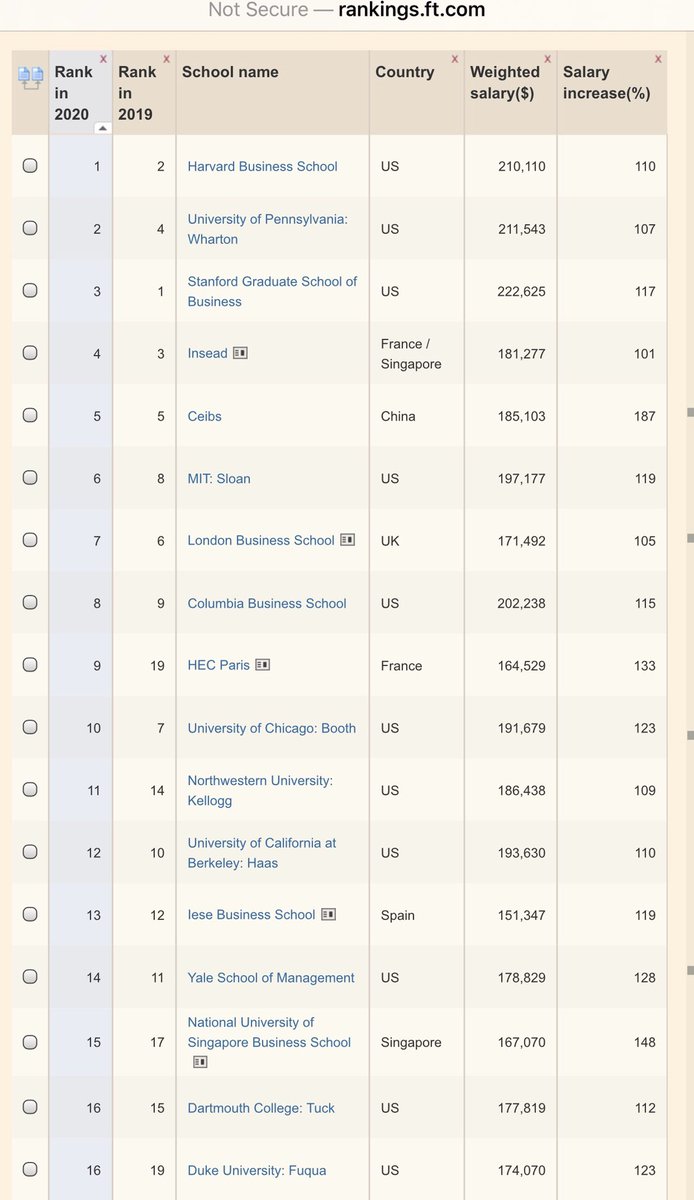Image resolution: width=694 pixels, height=1200 pixels.
Task: Open the MIT: Sloan link
Action: [x=219, y=478]
